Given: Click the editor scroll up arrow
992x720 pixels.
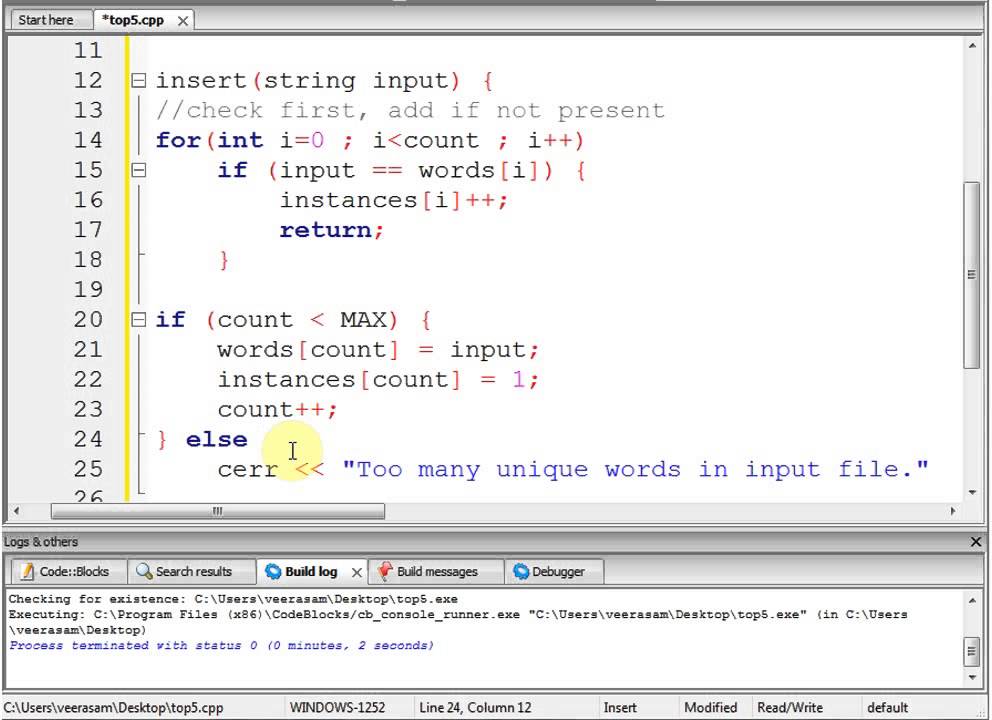Looking at the screenshot, I should pos(972,46).
